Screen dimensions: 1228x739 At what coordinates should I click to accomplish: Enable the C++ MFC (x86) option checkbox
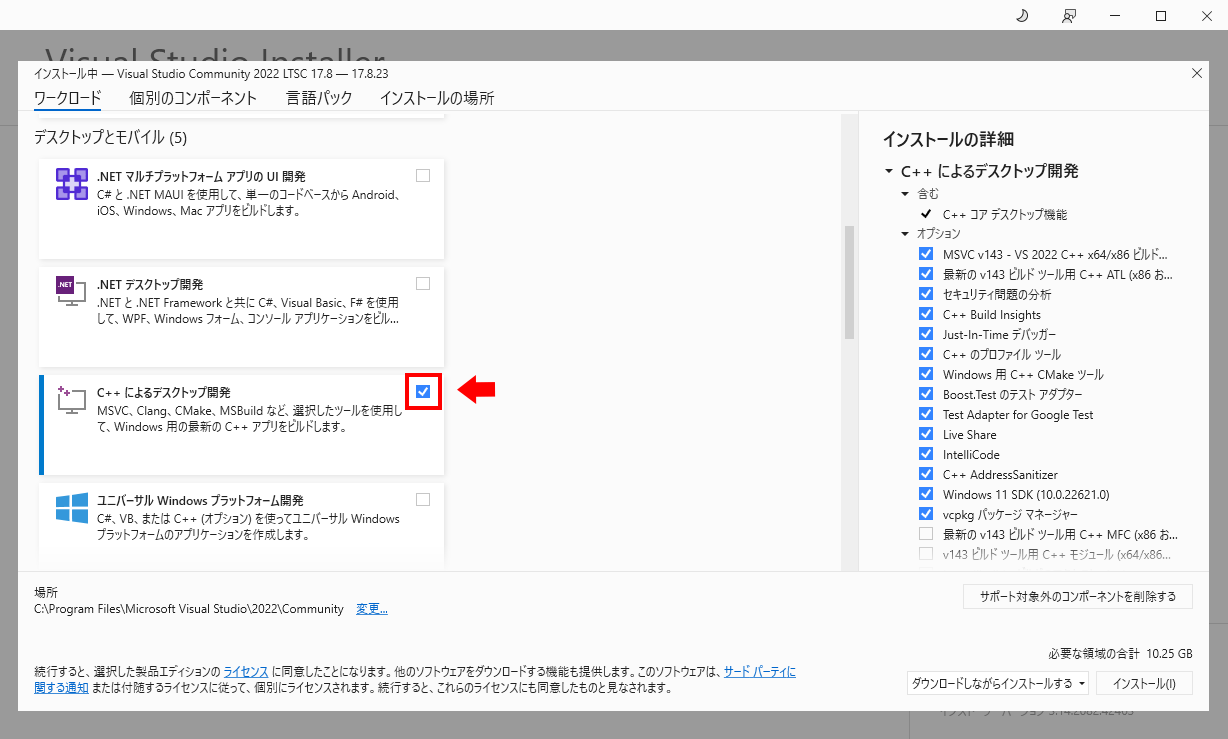click(x=925, y=534)
